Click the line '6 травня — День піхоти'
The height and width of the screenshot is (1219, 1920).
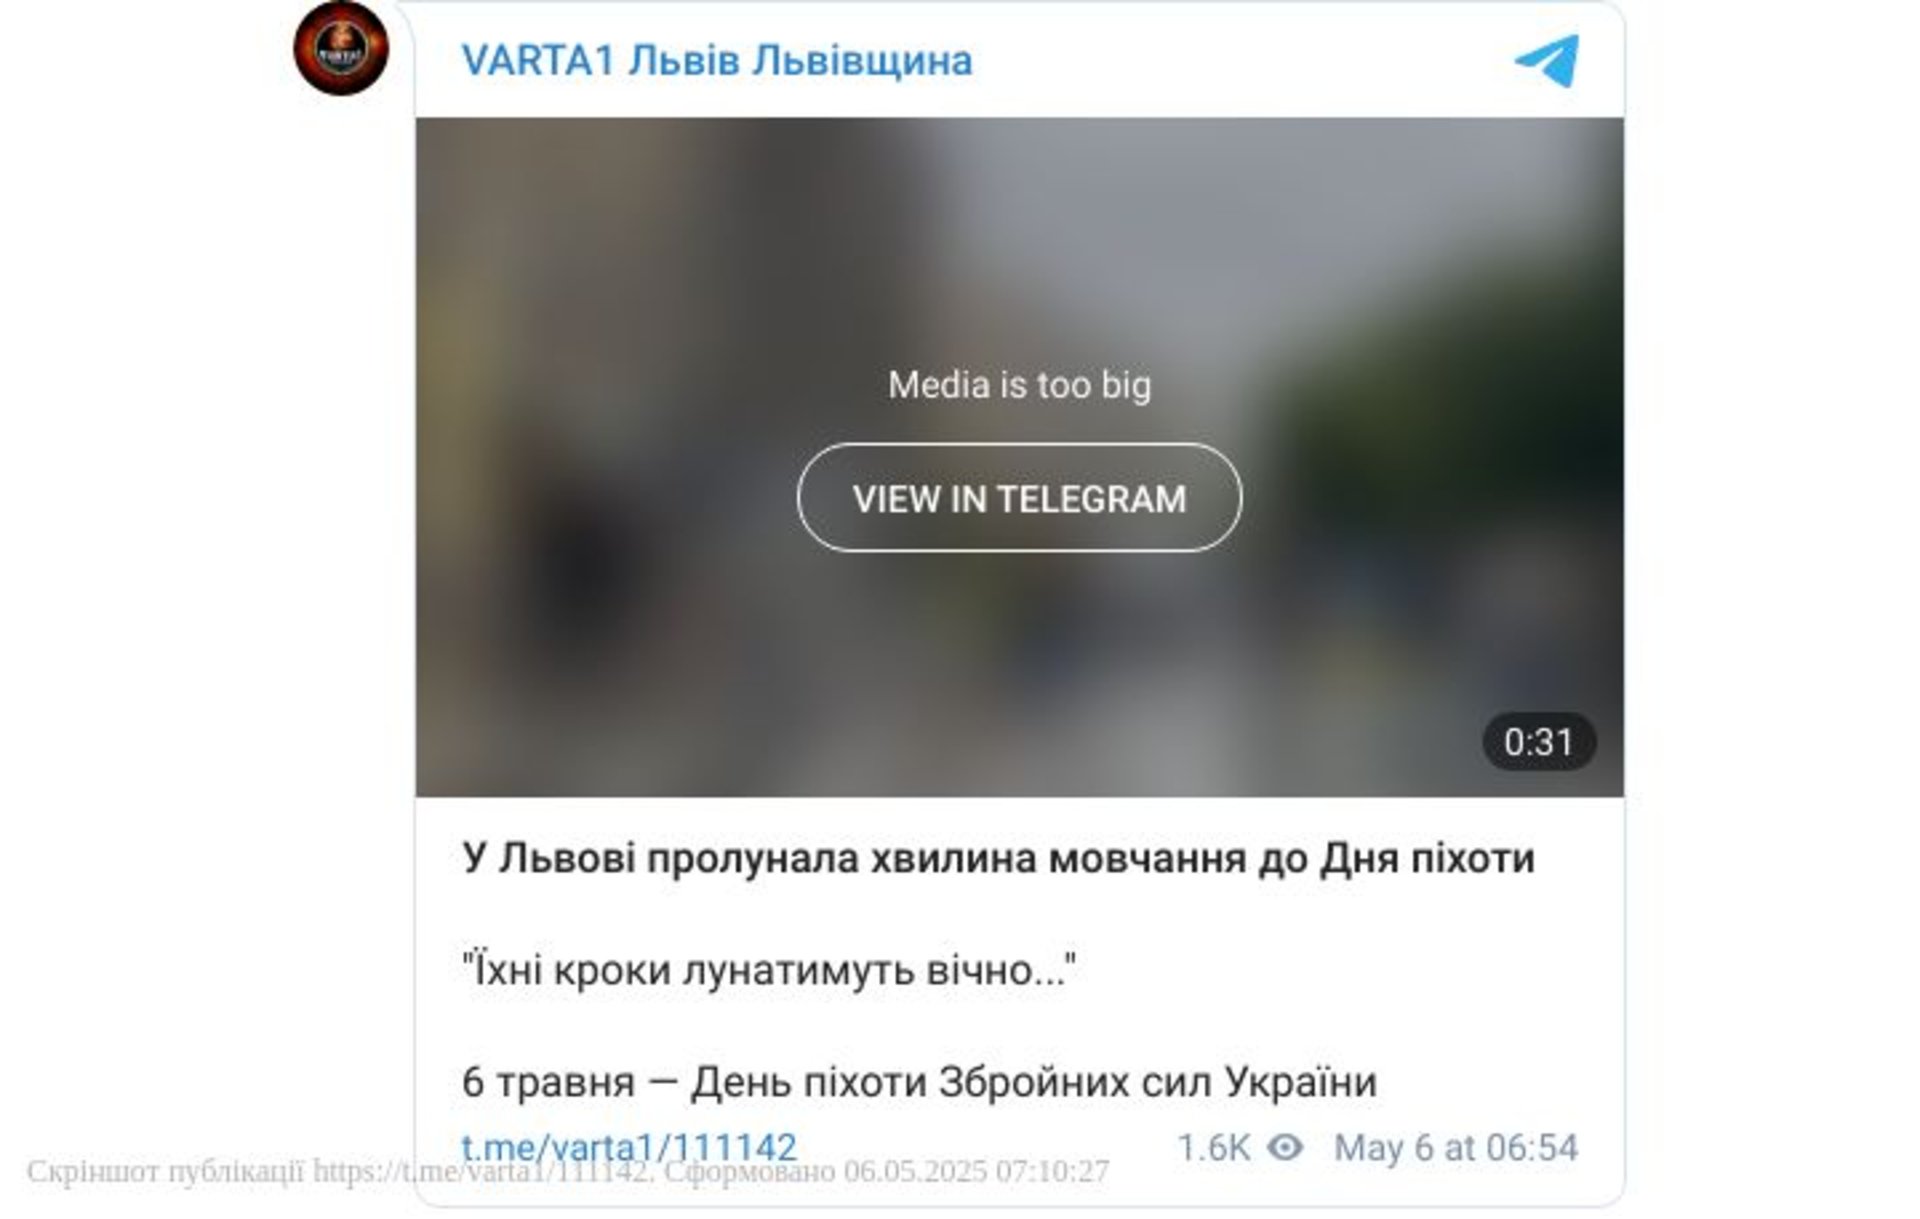click(x=919, y=1082)
